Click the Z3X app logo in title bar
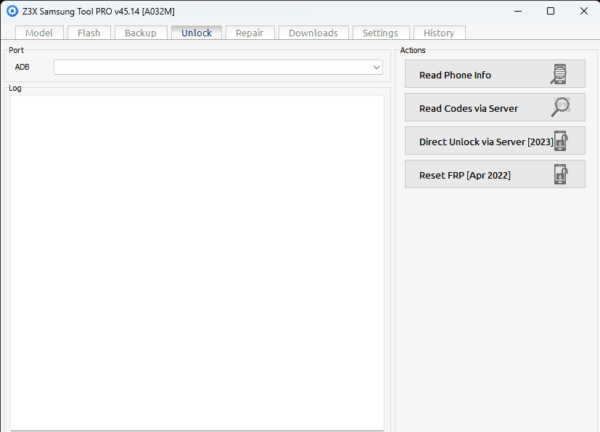The image size is (600, 432). [12, 11]
